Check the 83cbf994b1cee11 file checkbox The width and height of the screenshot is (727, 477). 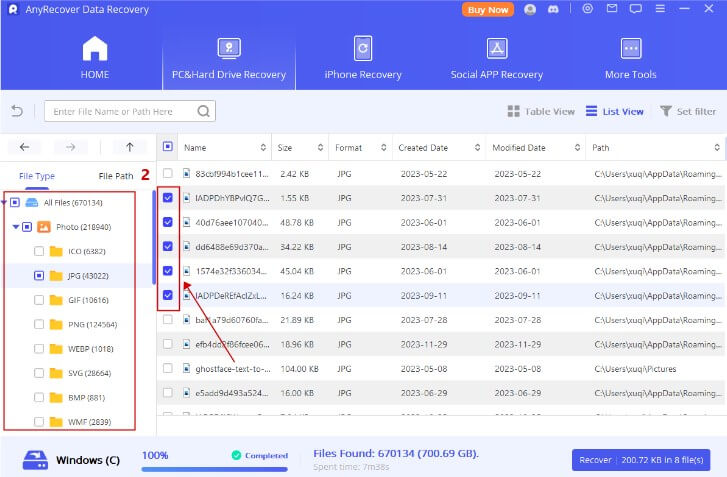click(x=167, y=174)
